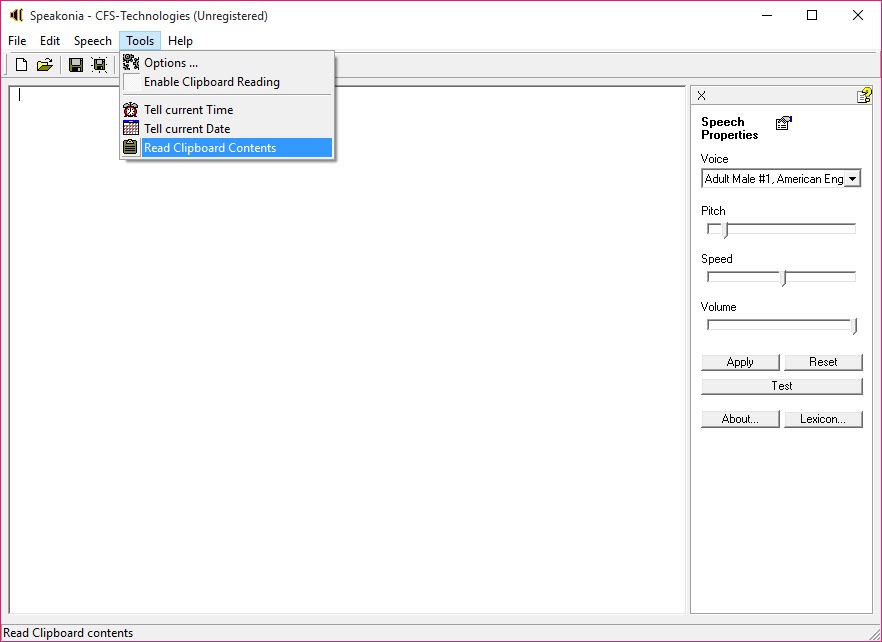Close the Speech Properties side panel

701,96
